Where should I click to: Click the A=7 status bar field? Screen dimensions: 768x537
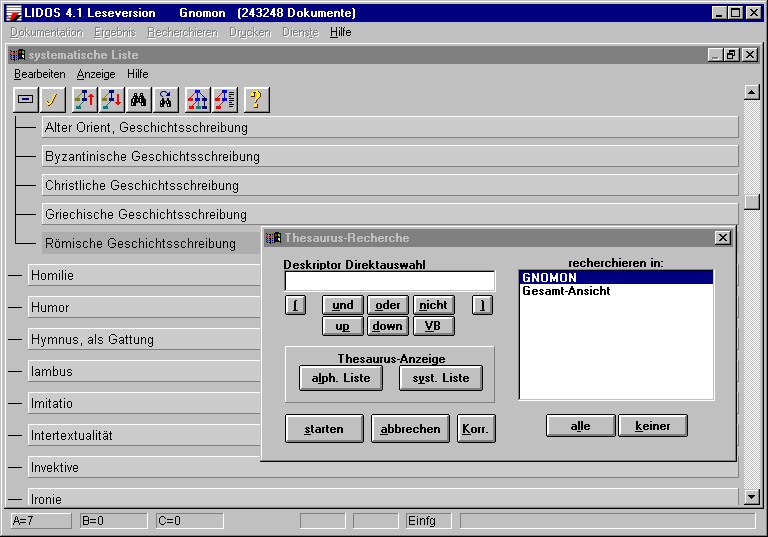click(x=41, y=520)
